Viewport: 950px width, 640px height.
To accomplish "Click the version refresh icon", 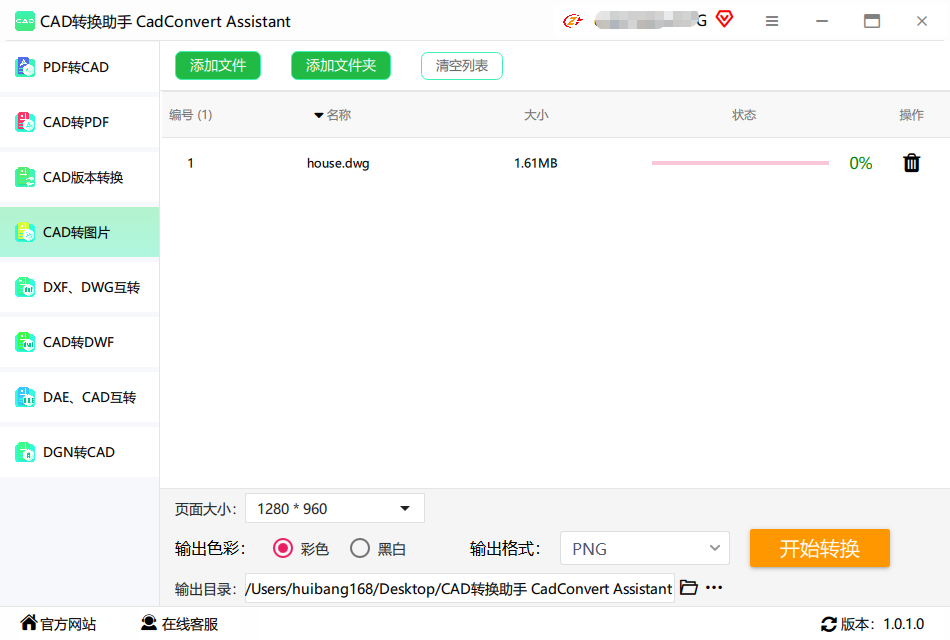I will [x=829, y=624].
